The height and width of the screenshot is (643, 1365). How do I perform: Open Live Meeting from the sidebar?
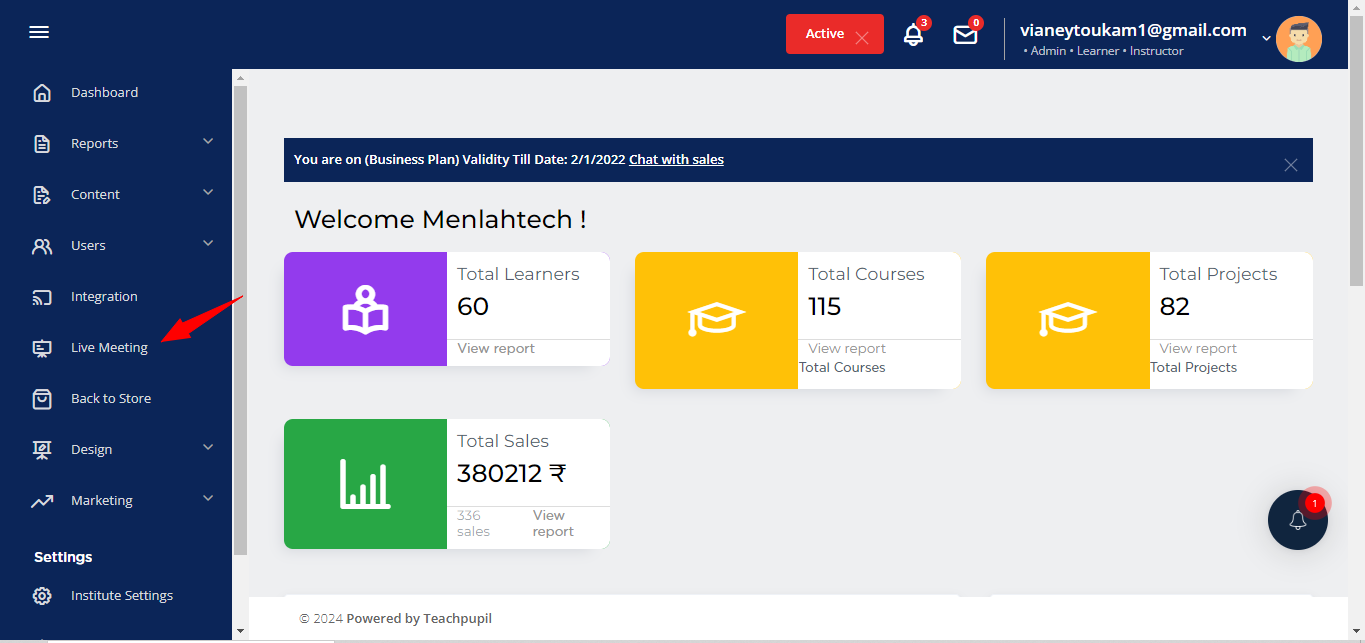coord(109,348)
